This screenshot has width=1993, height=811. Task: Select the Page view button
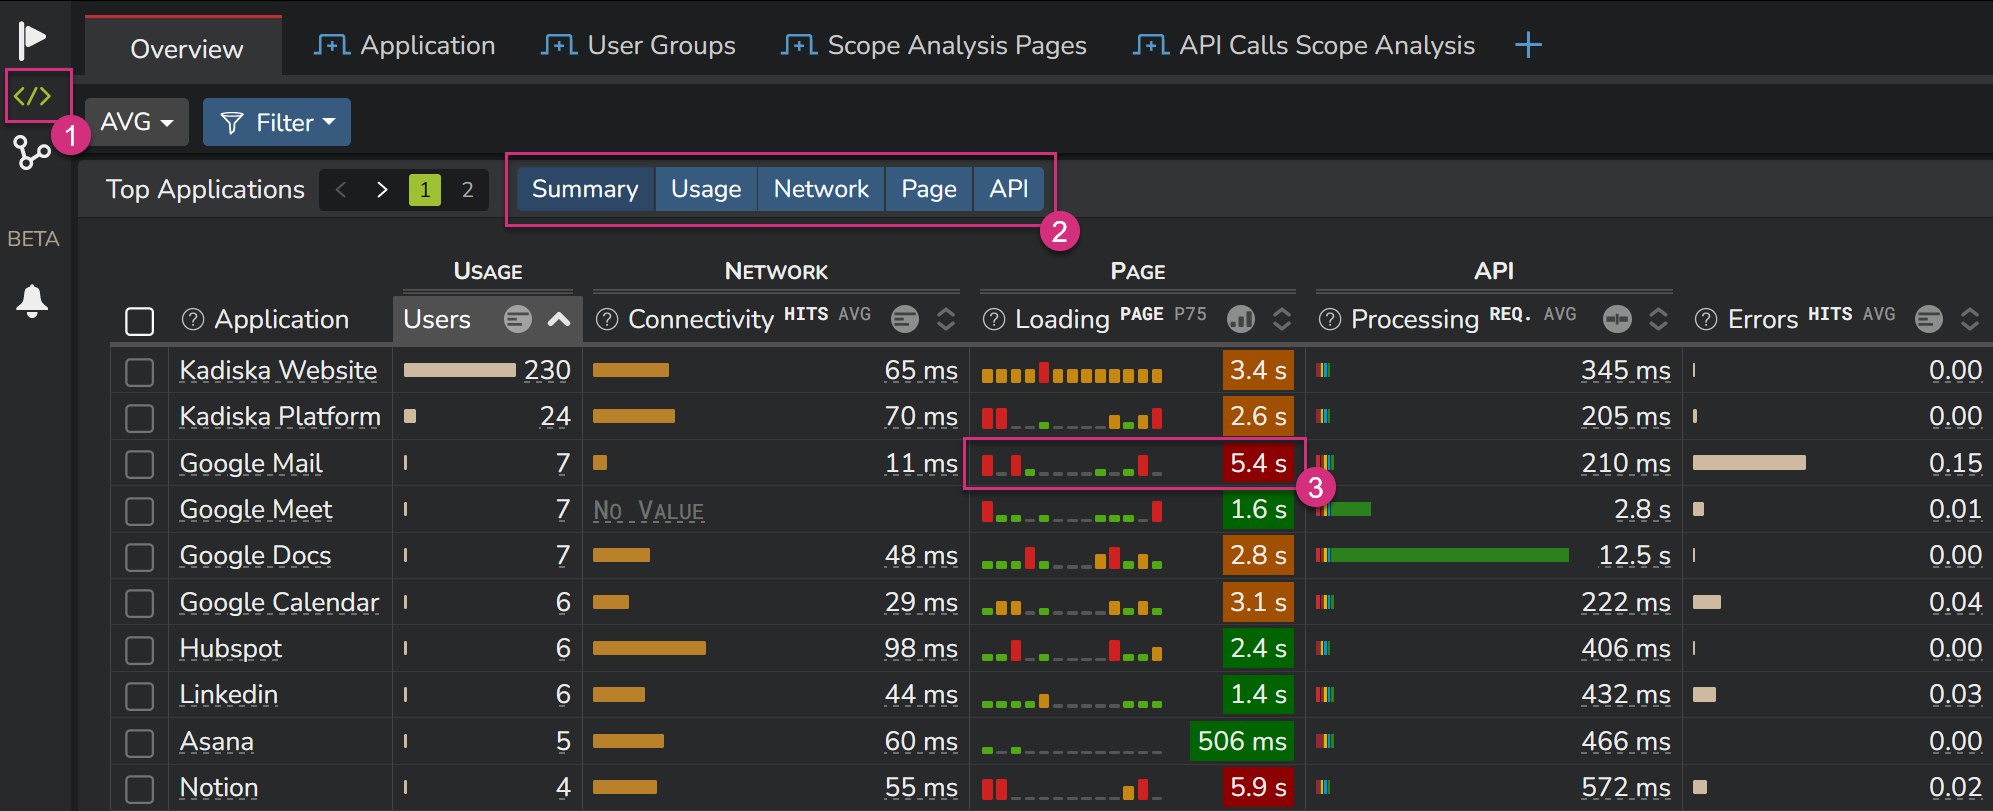tap(929, 189)
